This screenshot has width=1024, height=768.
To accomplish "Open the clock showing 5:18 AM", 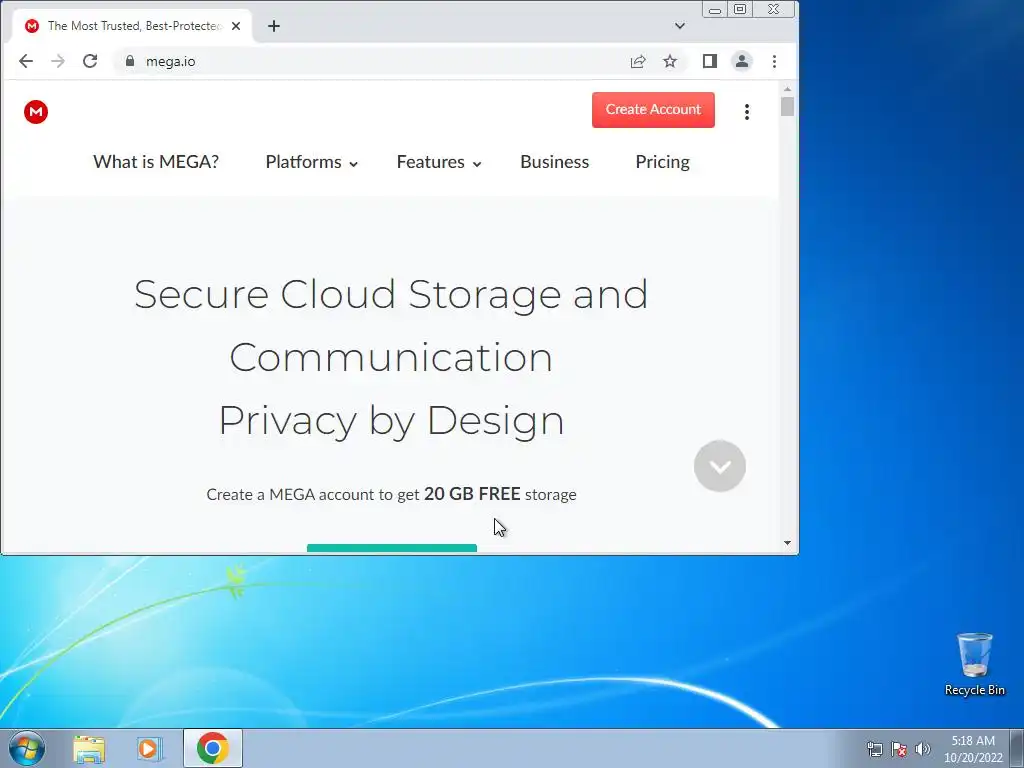I will (x=973, y=748).
